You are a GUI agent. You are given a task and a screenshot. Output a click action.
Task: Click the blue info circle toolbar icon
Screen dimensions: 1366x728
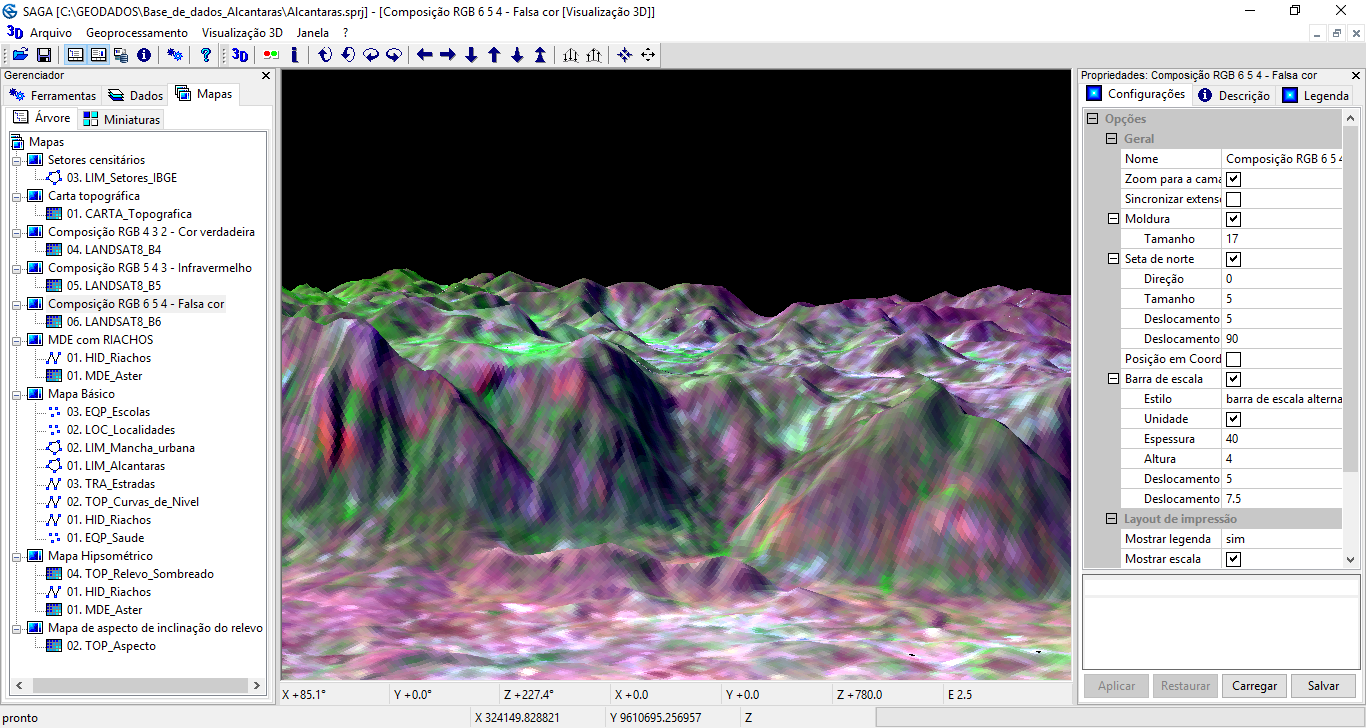(144, 55)
